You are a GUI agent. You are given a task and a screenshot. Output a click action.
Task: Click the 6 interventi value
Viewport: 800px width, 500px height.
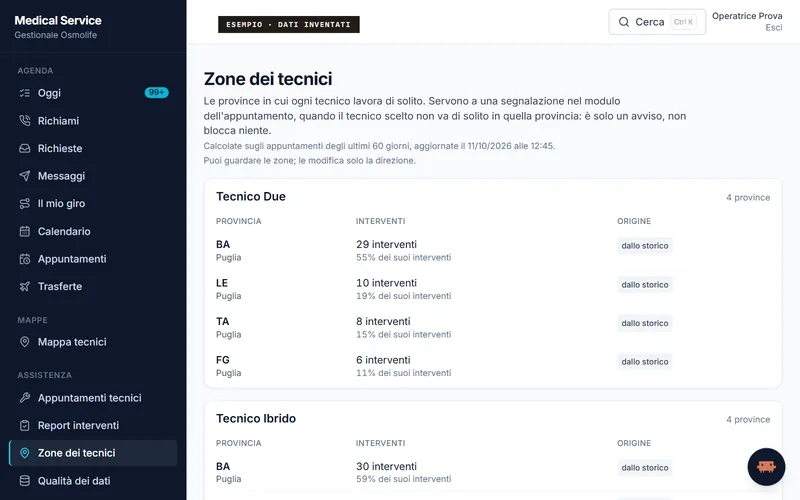pos(383,360)
